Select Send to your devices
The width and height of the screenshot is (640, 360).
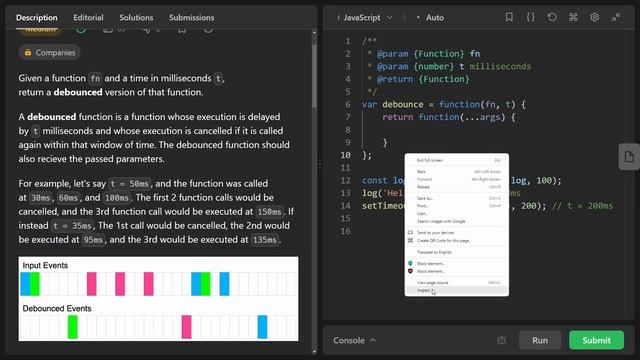[456, 233]
